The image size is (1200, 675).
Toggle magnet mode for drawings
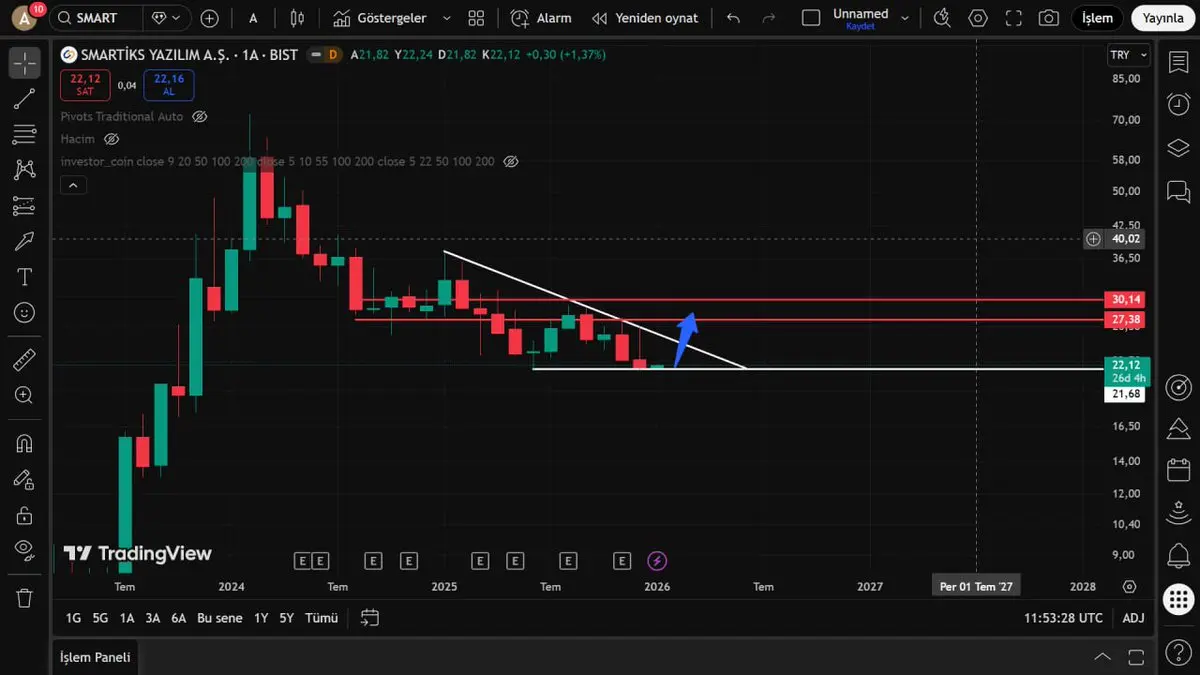(x=25, y=442)
